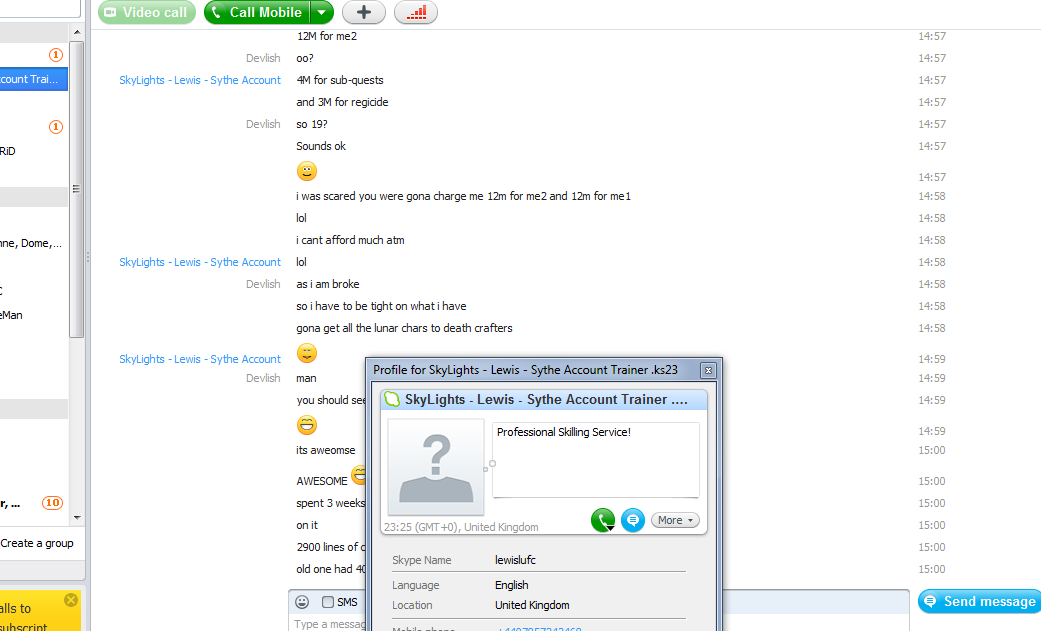This screenshot has width=1041, height=631.
Task: Click the wink emoticon from SkyLights
Action: tap(307, 353)
